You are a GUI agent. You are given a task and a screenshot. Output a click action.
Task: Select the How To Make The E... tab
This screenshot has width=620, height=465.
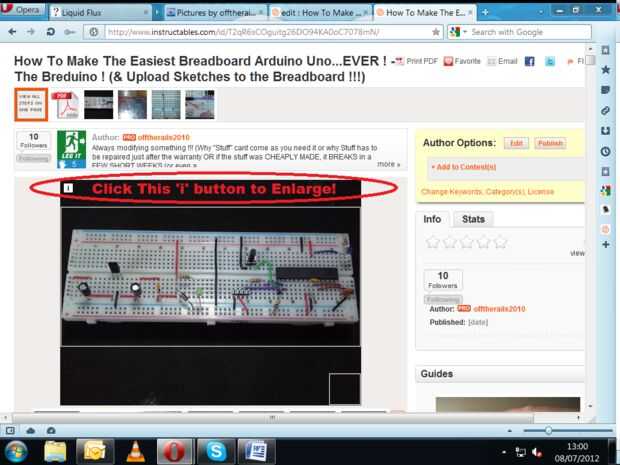(425, 13)
